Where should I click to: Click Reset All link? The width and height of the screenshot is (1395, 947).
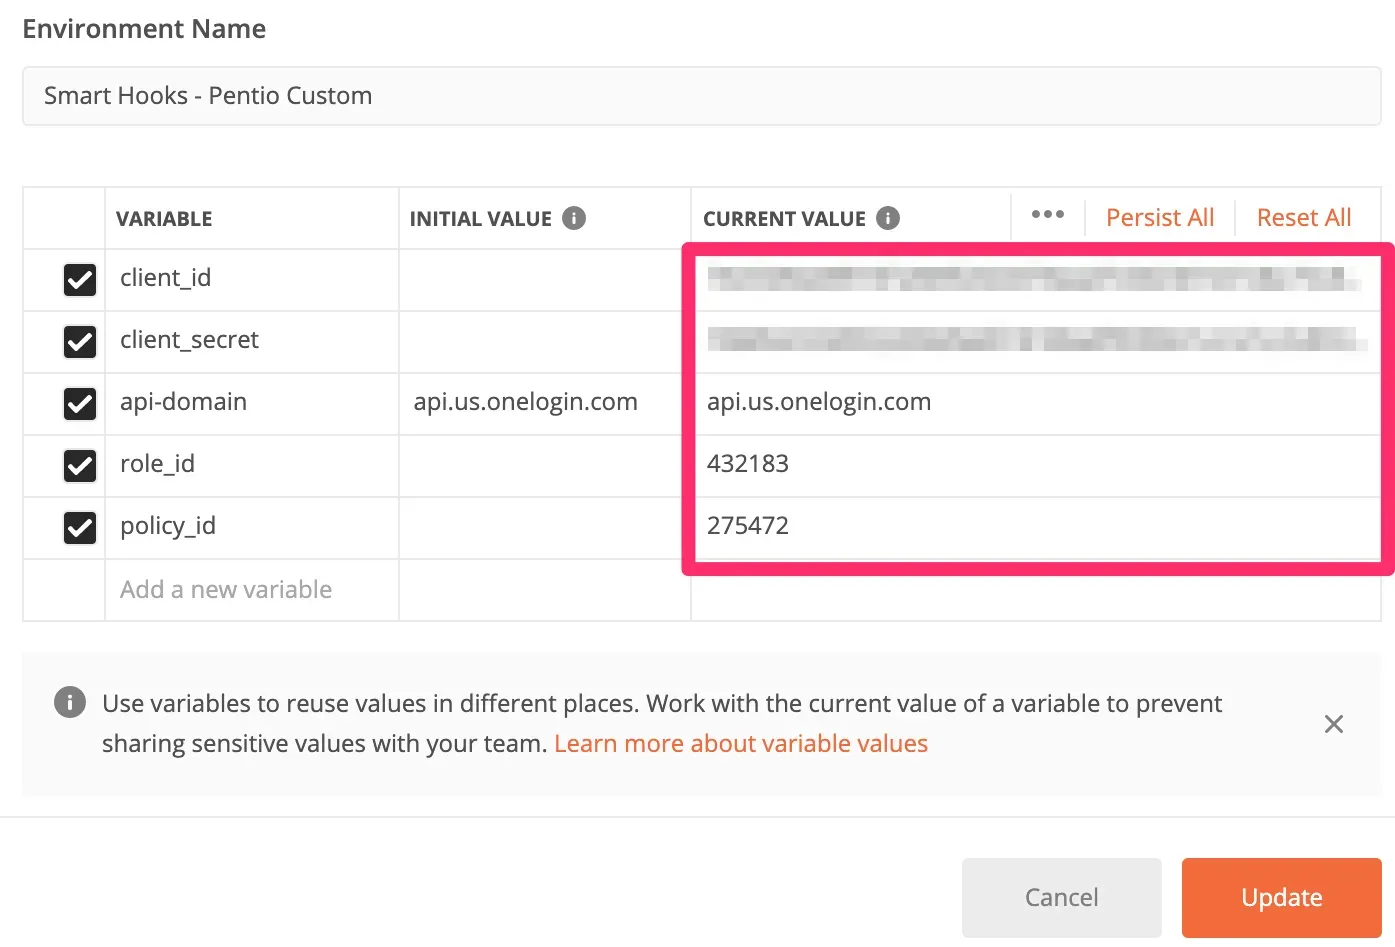click(1303, 218)
